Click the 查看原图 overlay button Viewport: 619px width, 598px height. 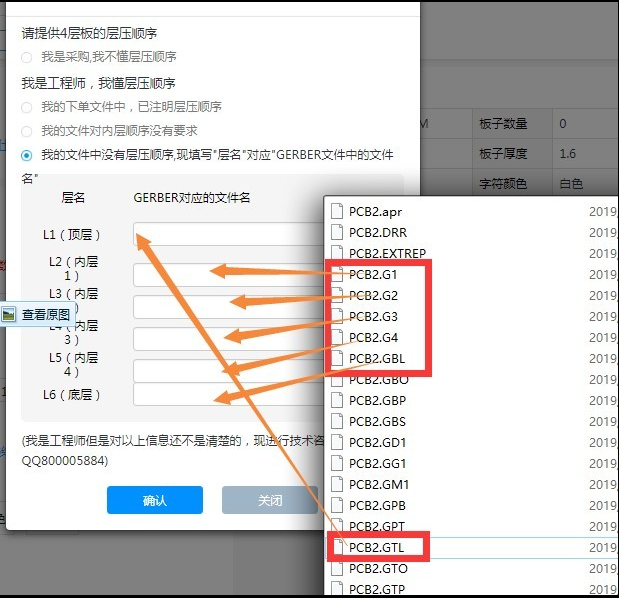click(38, 314)
